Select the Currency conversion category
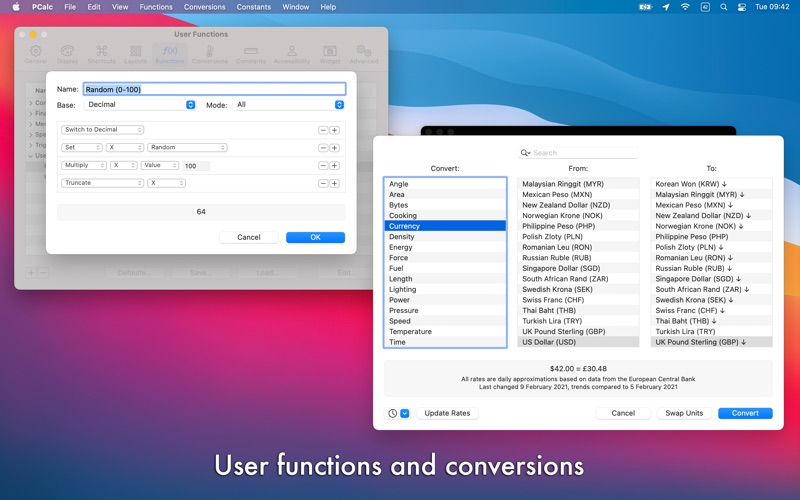 (x=445, y=226)
